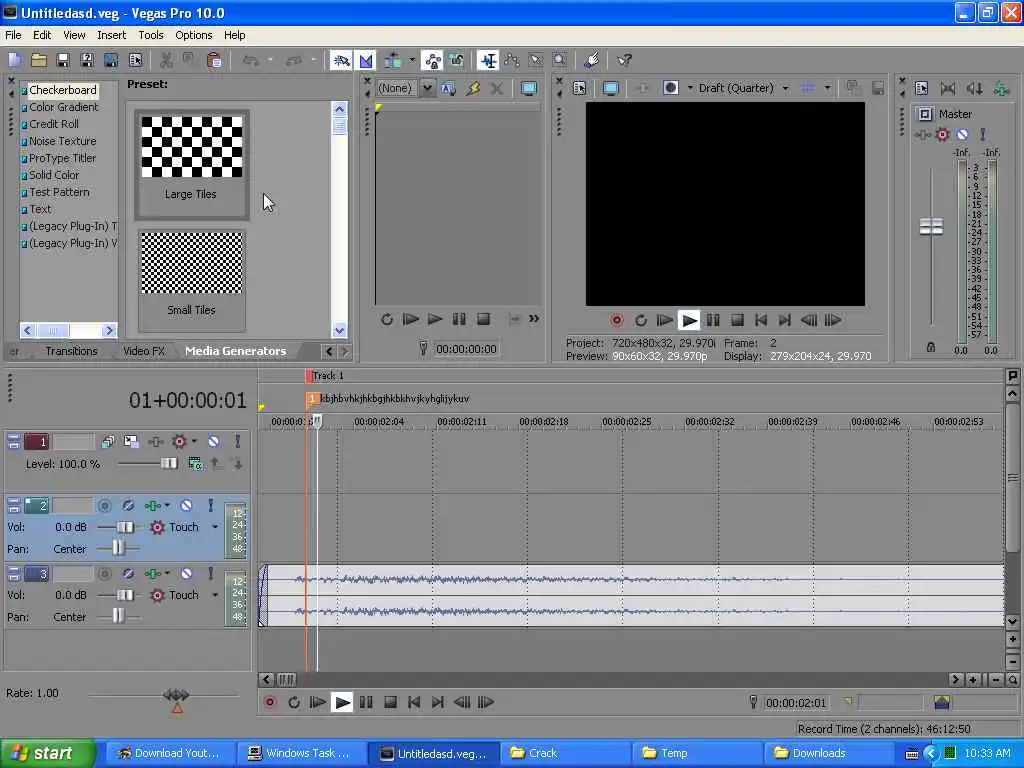Select the Normal Edit tool in the toolbar
Screen dimensions: 1024x768
[x=488, y=61]
